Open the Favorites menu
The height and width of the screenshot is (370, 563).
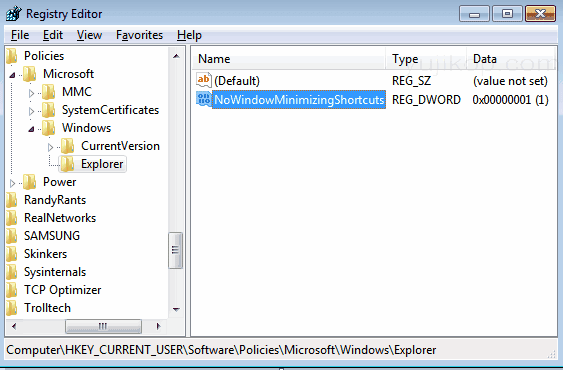pyautogui.click(x=139, y=35)
